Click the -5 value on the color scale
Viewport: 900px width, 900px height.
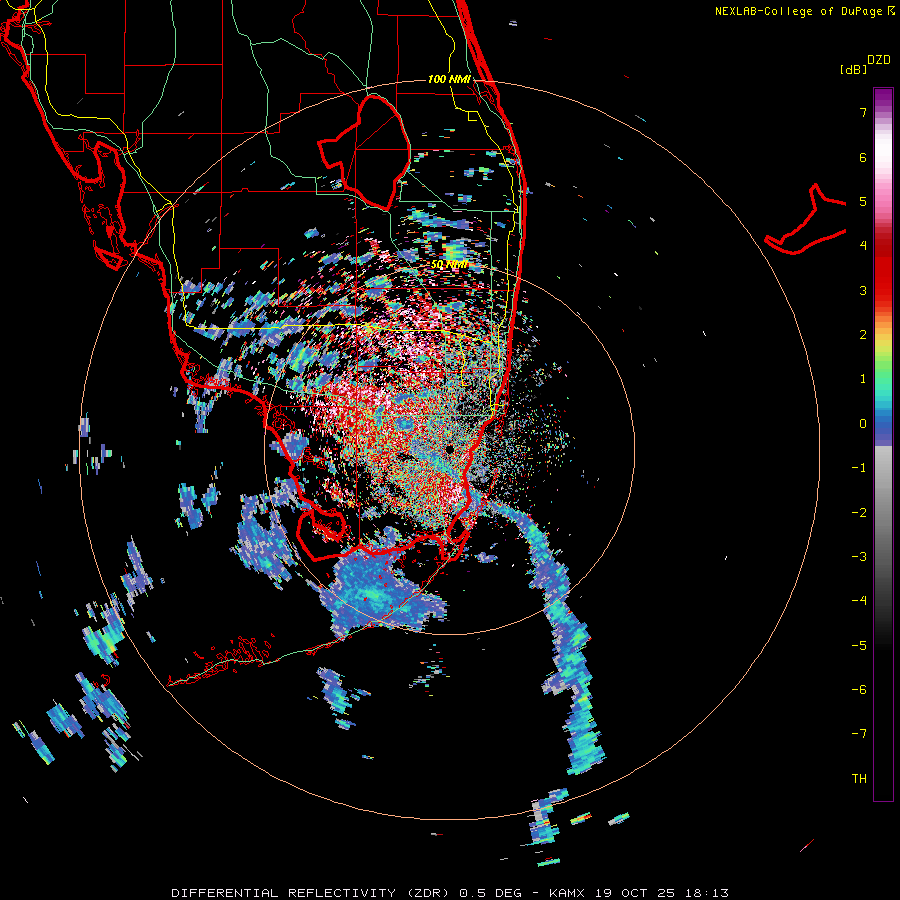(x=859, y=646)
